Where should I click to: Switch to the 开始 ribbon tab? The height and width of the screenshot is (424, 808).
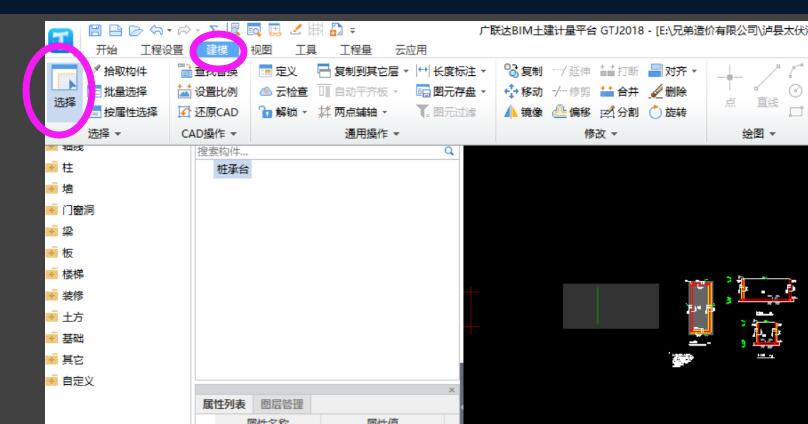107,50
